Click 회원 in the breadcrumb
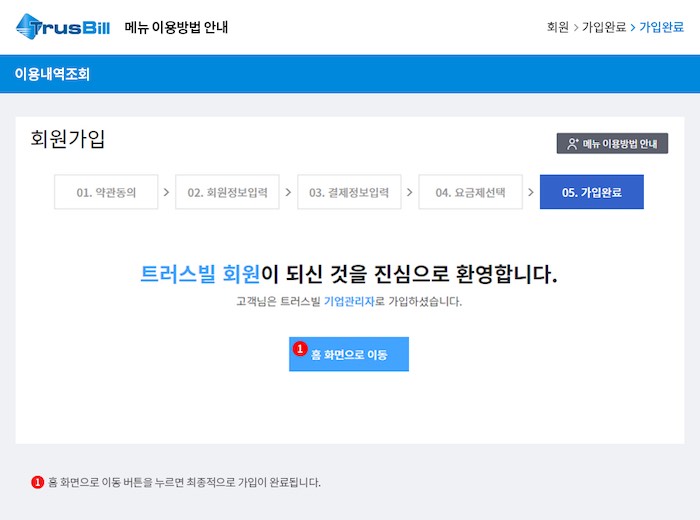 coord(558,27)
